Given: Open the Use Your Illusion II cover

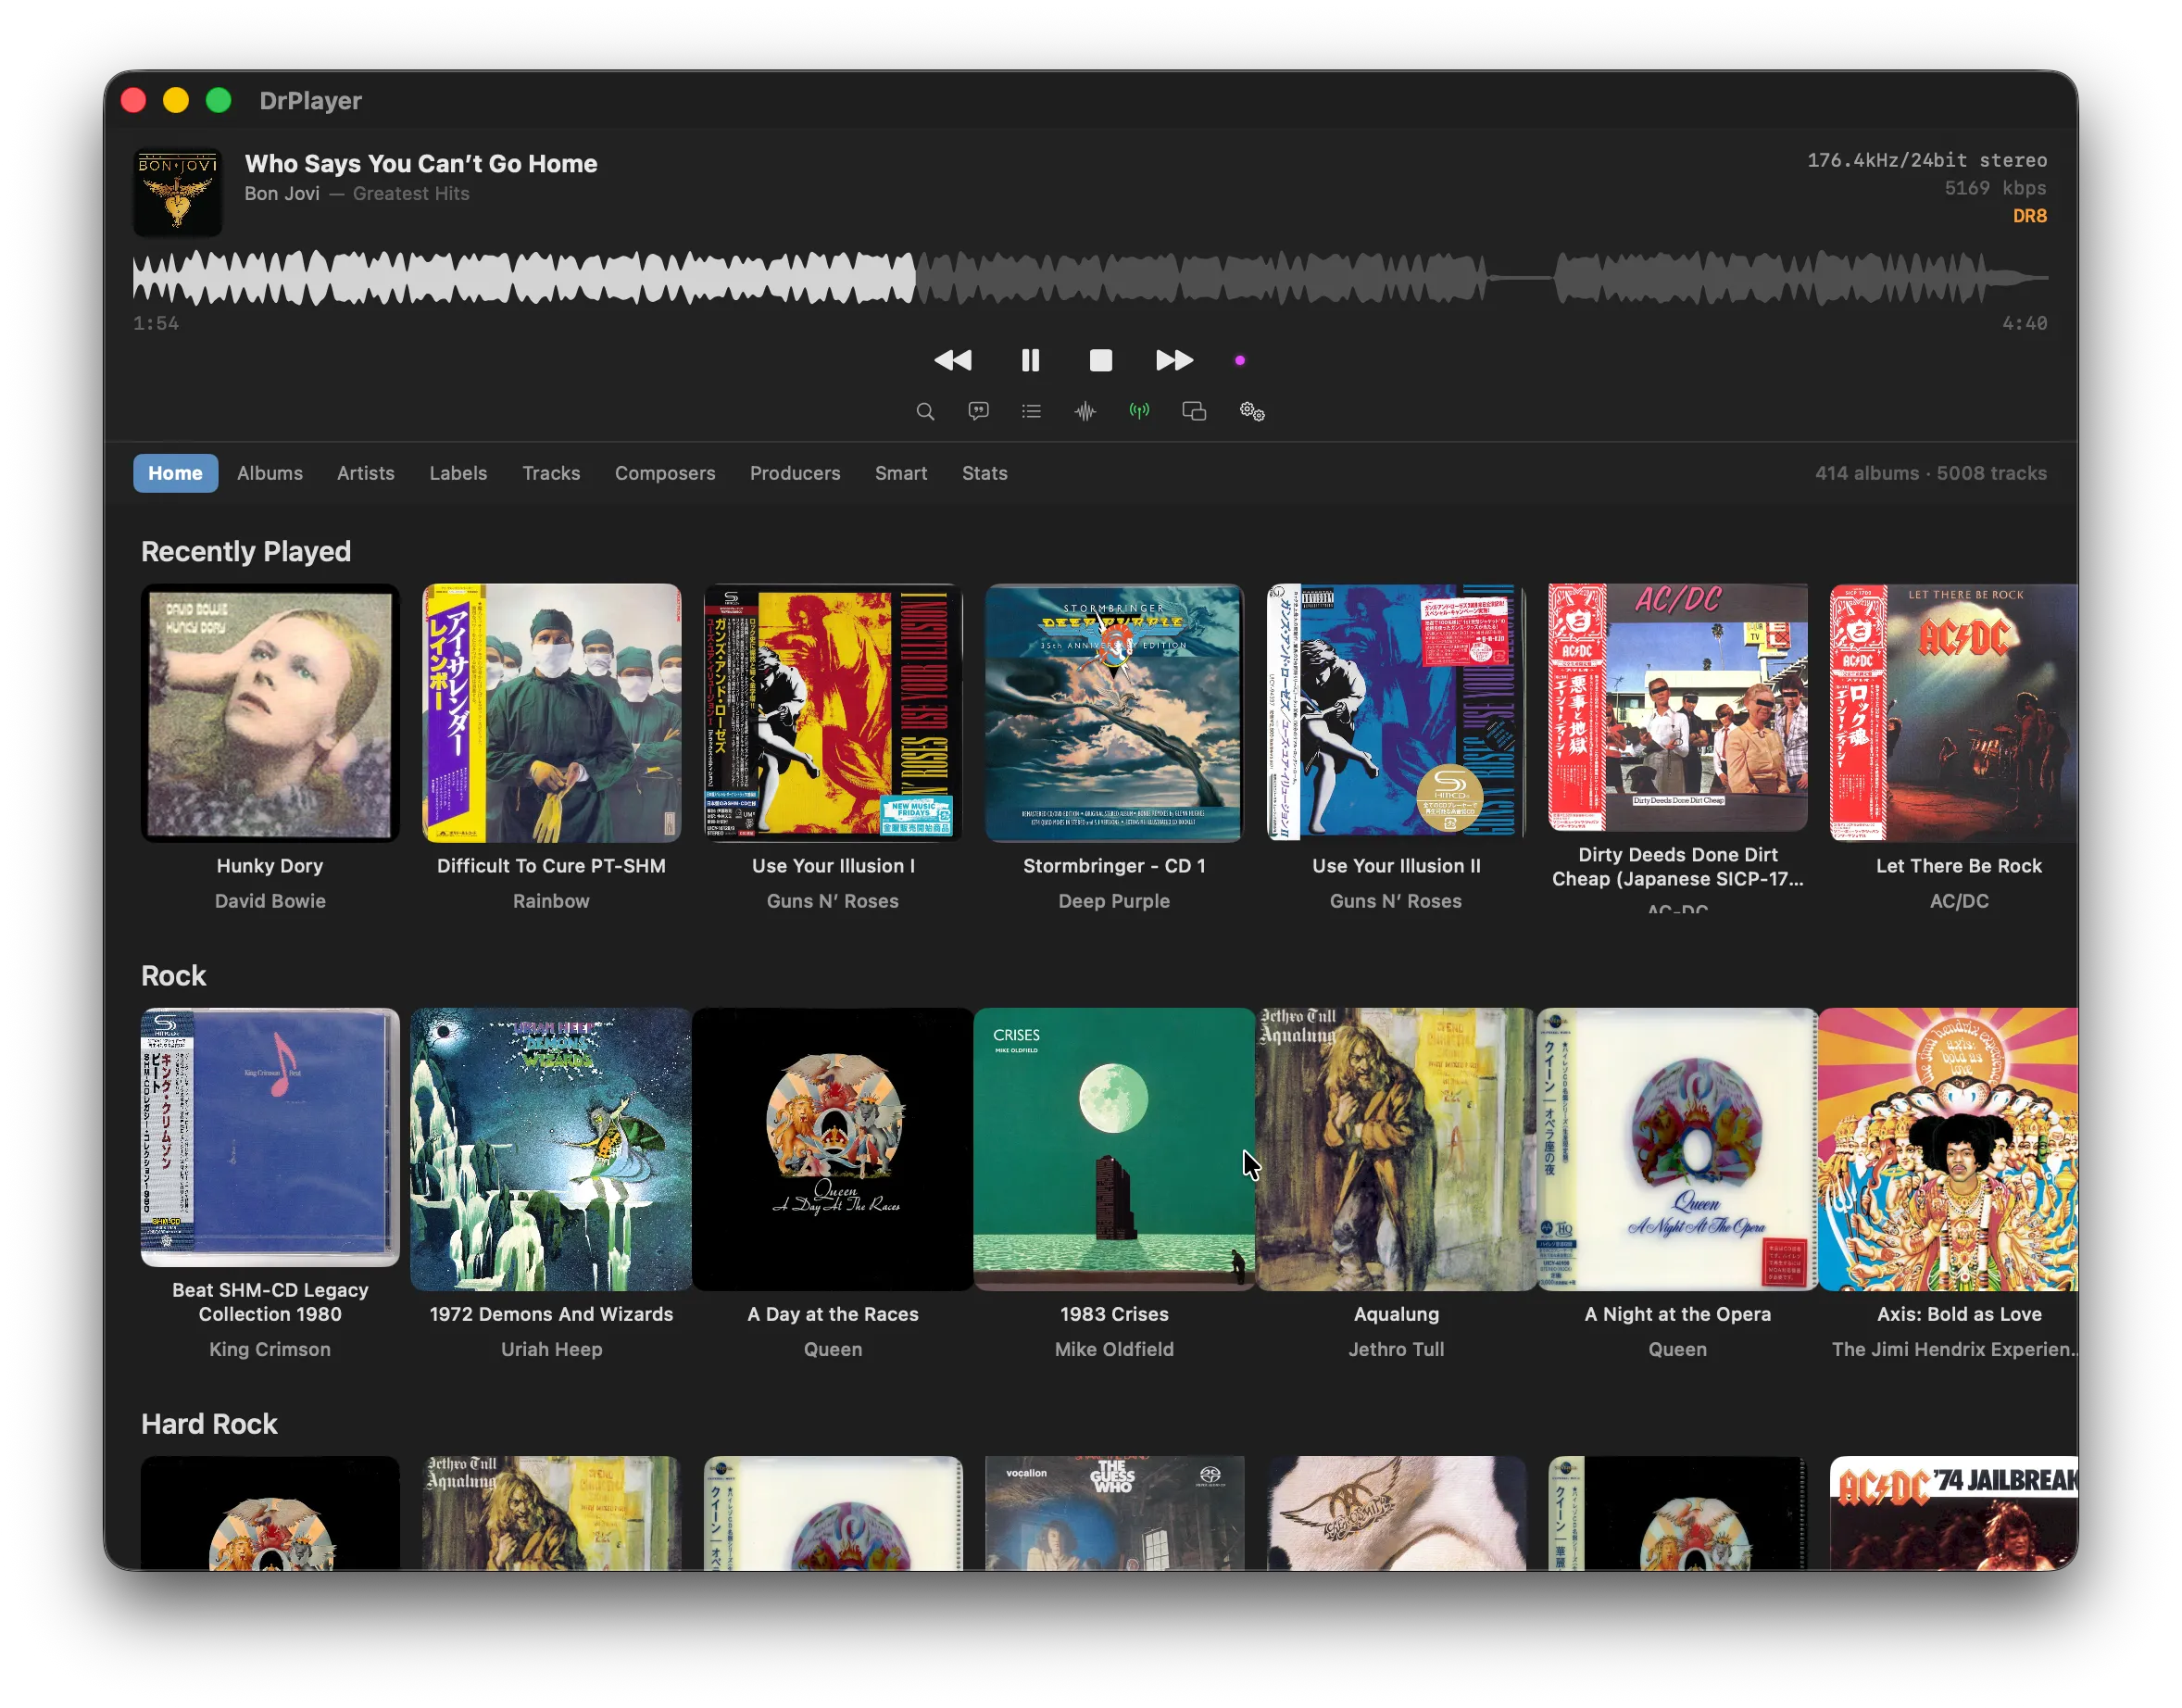Looking at the screenshot, I should [1396, 712].
